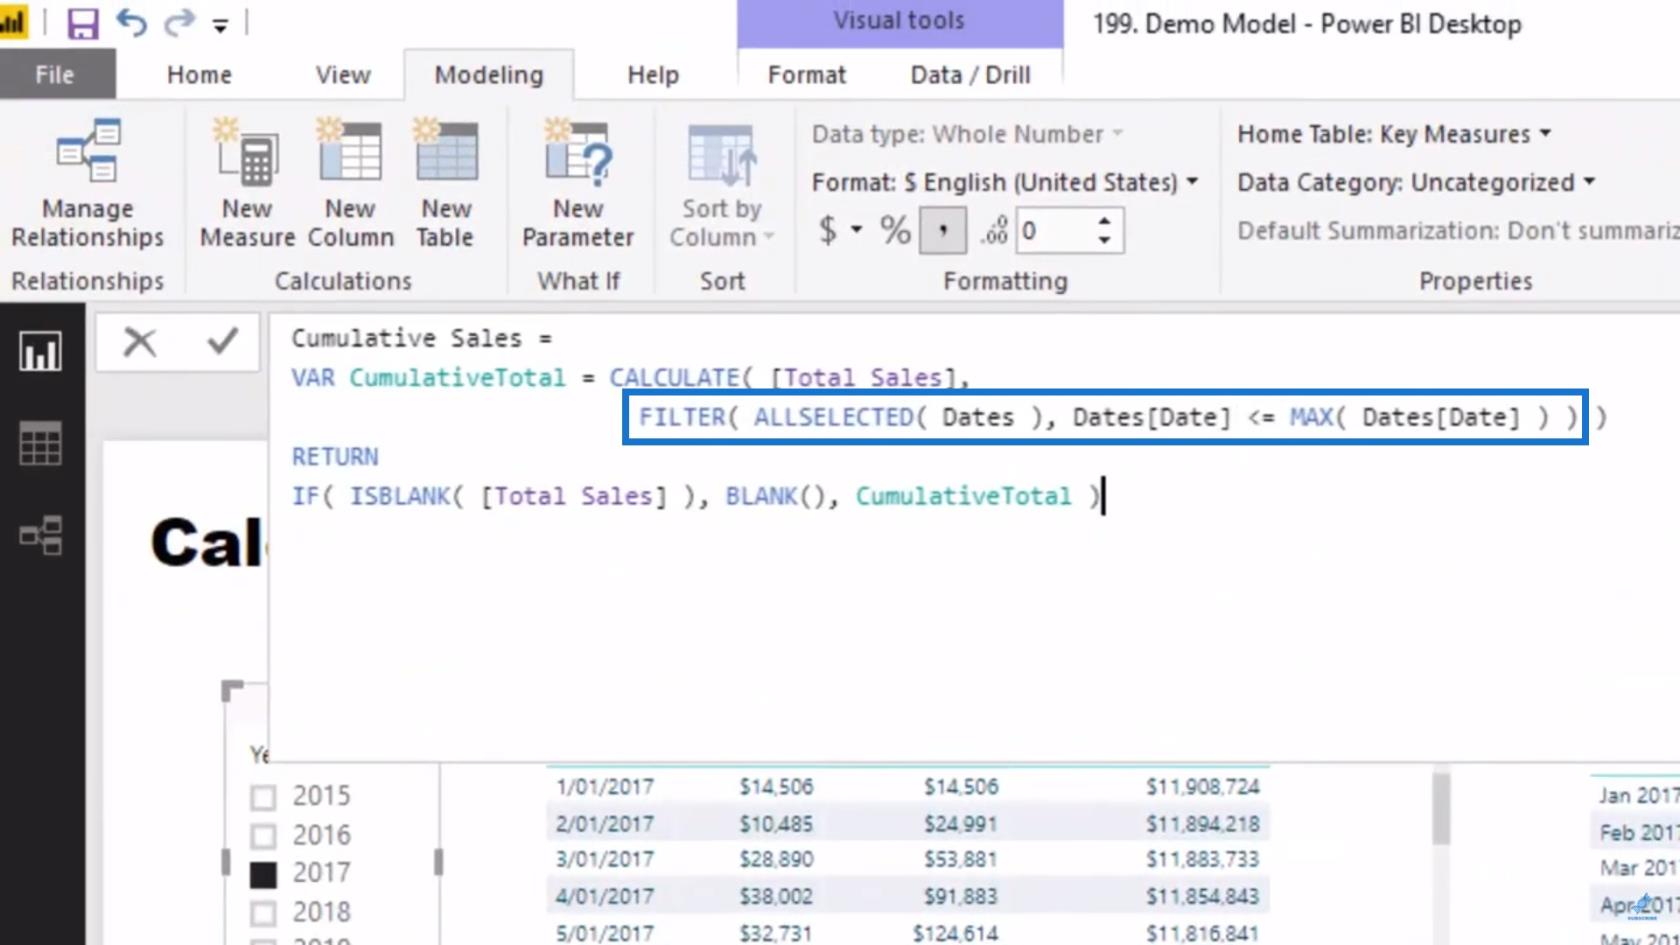The image size is (1680, 945).
Task: Open the Default Summarization dropdown
Action: 1458,231
